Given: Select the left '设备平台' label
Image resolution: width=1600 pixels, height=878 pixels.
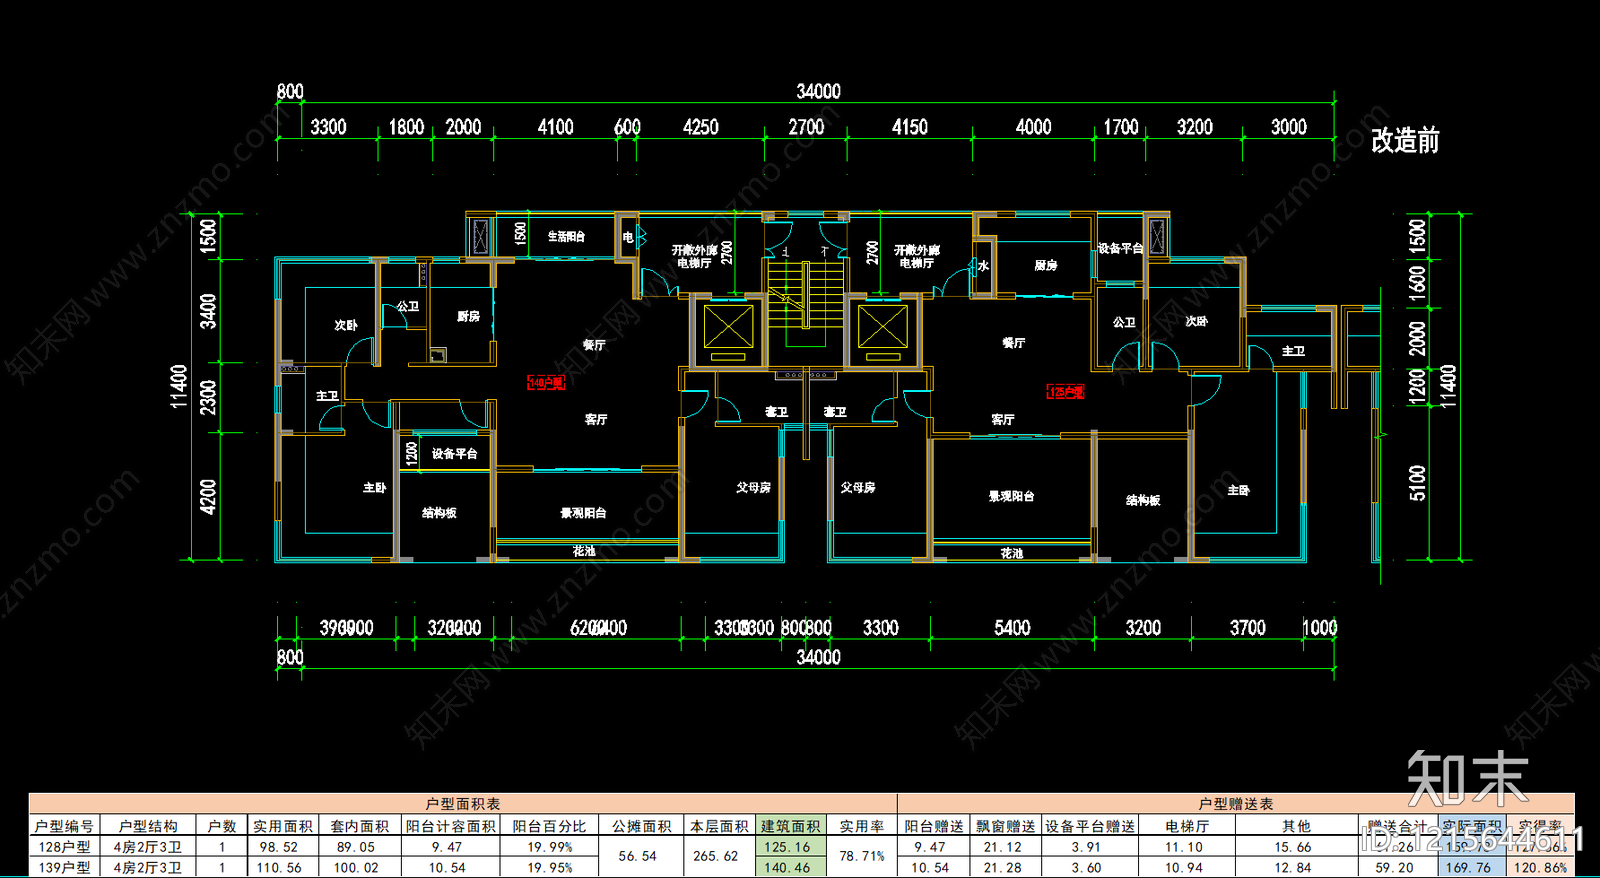Looking at the screenshot, I should (454, 454).
